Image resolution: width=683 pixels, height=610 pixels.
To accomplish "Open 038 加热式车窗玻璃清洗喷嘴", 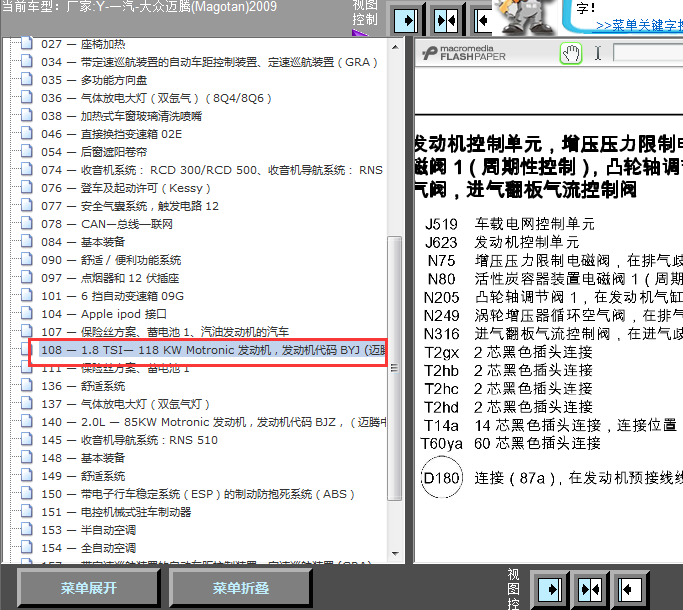I will [x=122, y=116].
